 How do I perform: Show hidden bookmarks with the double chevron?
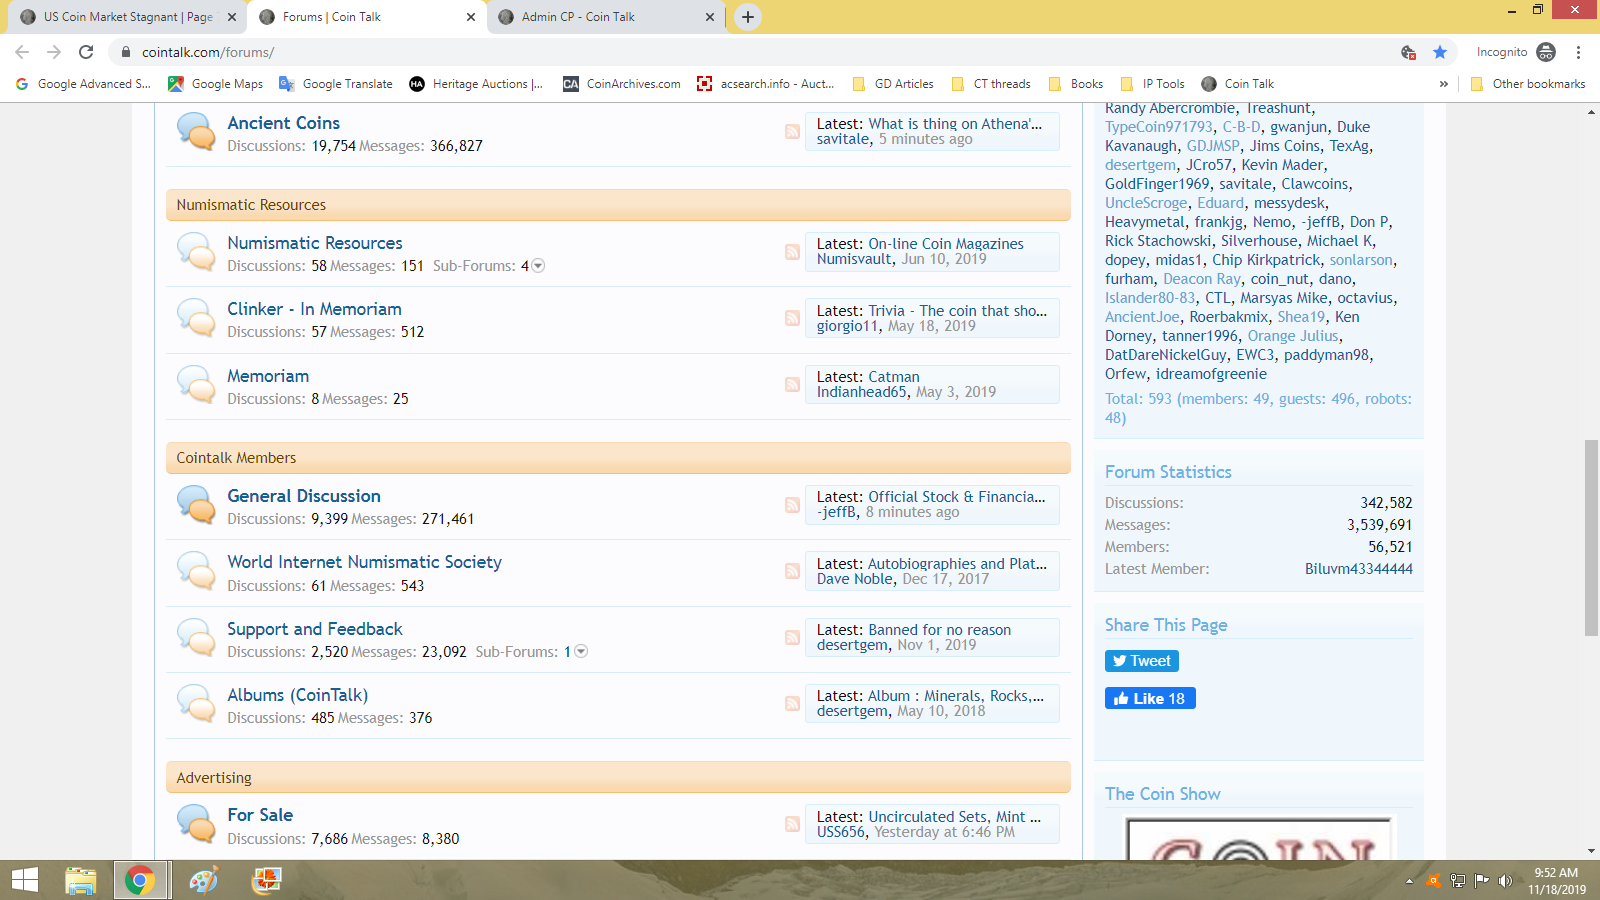coord(1443,84)
